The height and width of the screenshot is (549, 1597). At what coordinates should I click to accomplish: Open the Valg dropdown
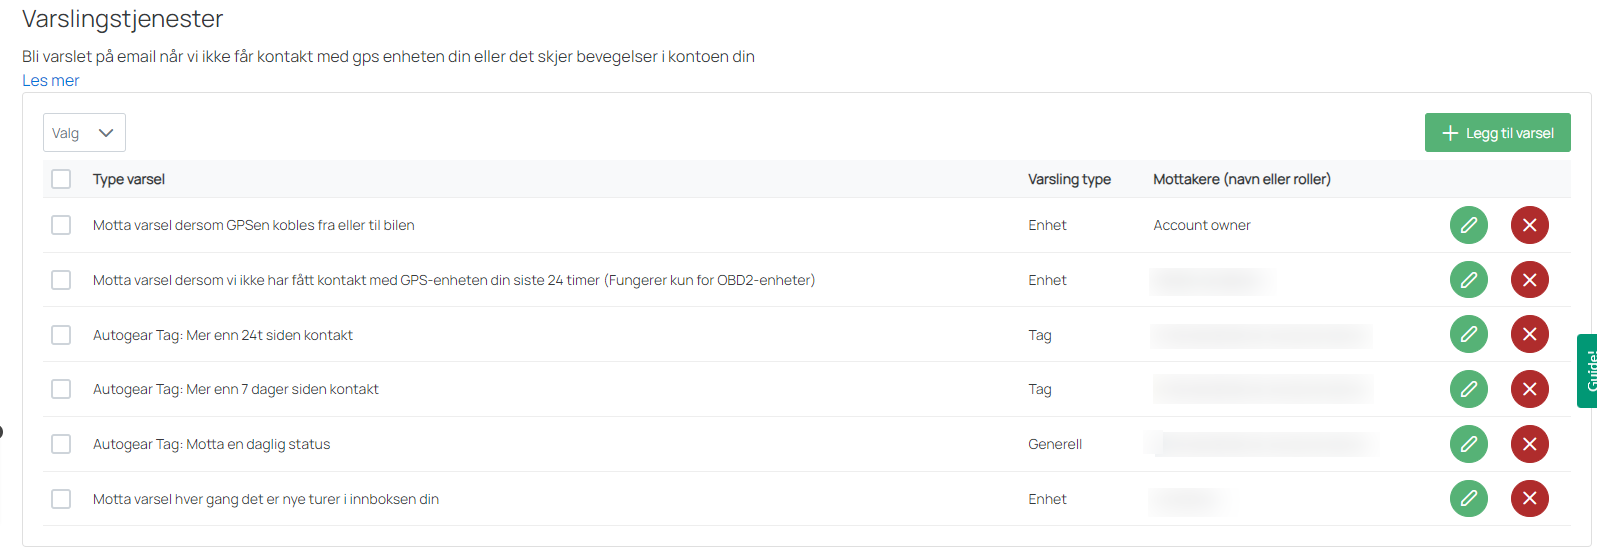[84, 133]
